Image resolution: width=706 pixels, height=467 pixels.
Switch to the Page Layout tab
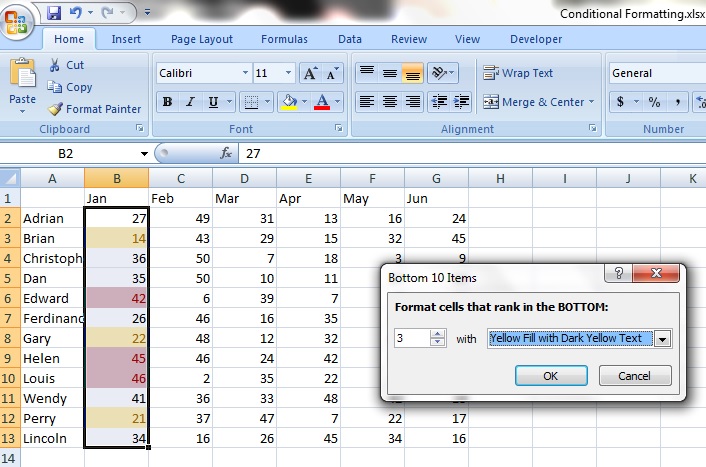(x=201, y=39)
